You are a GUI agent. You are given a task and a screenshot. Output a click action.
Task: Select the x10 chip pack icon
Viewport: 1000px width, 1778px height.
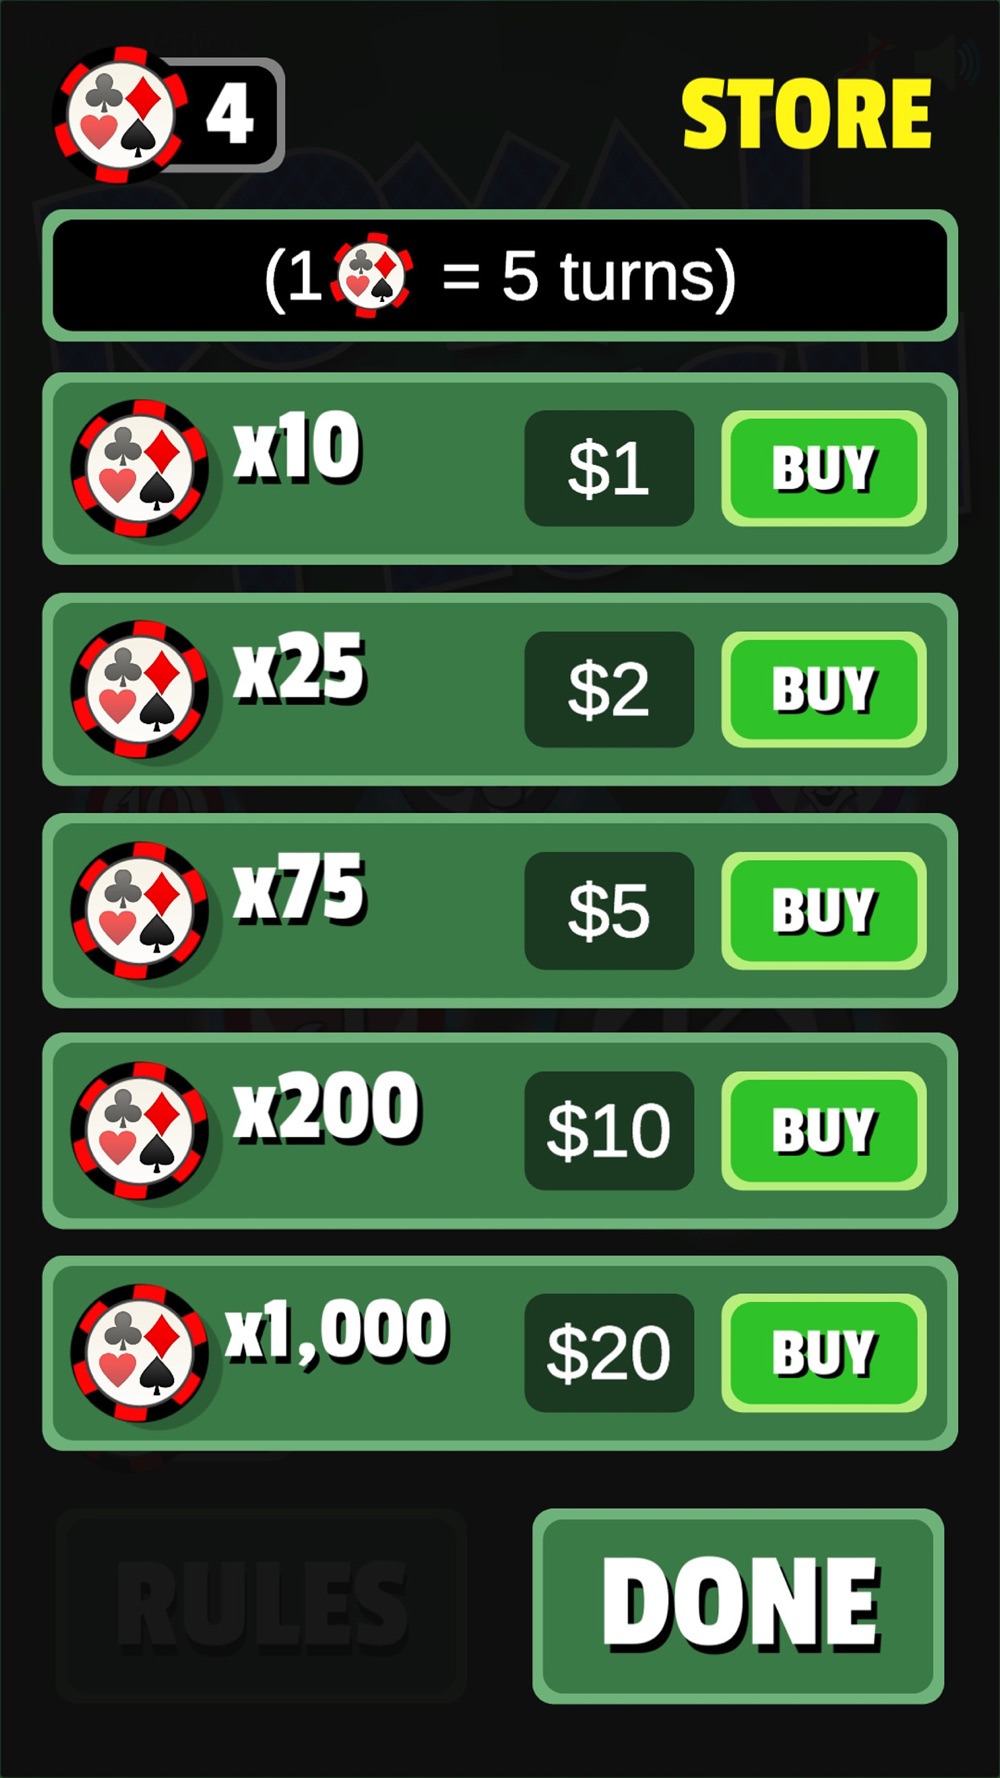[x=140, y=468]
